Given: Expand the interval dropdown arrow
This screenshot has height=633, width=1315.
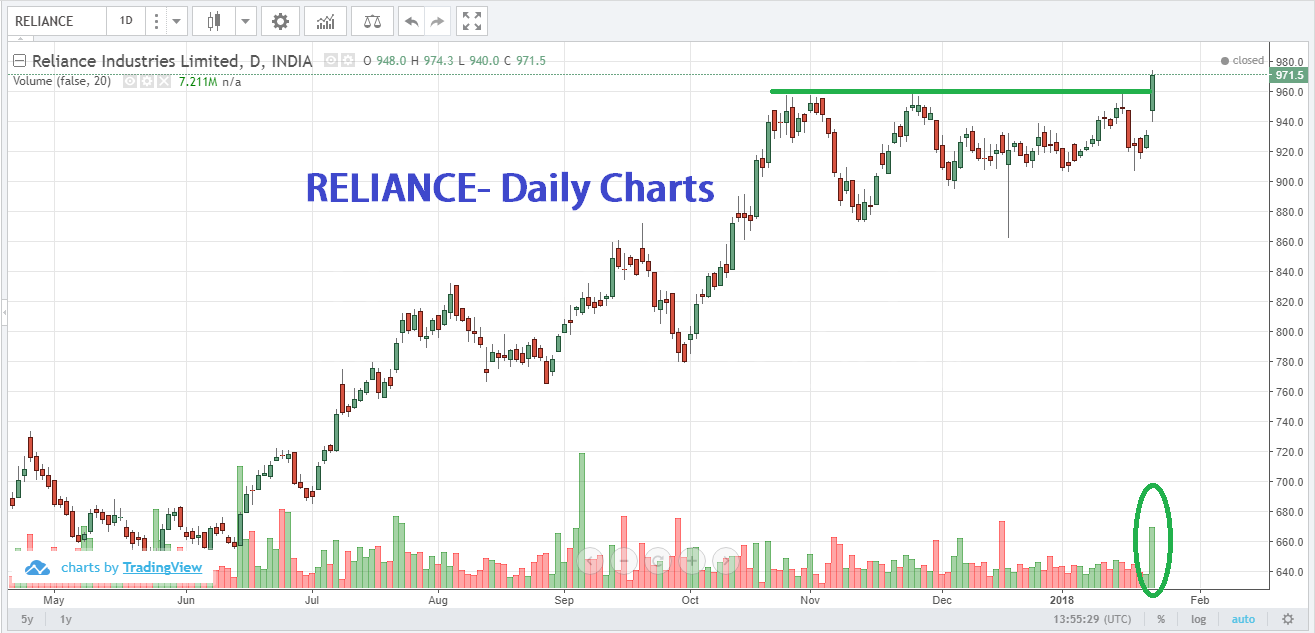Looking at the screenshot, I should coord(177,20).
